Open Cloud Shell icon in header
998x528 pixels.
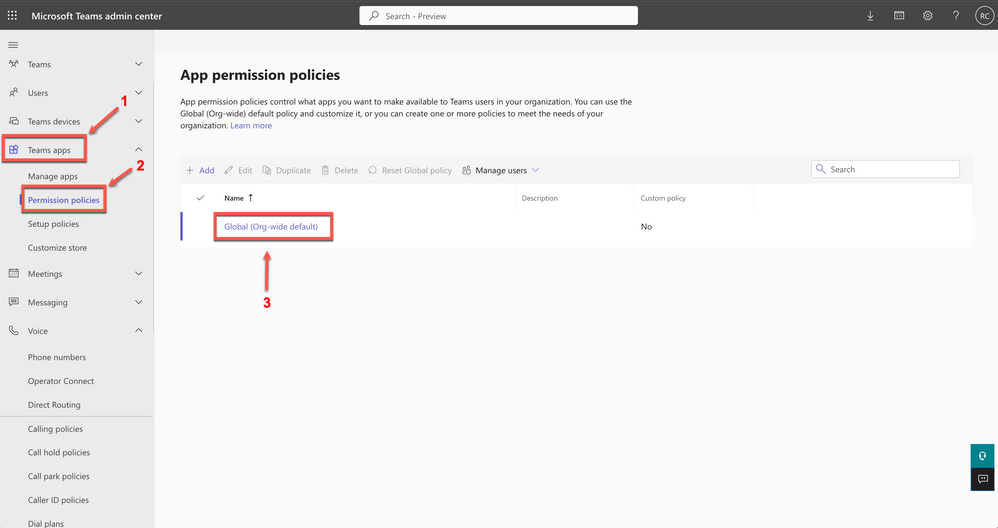899,16
